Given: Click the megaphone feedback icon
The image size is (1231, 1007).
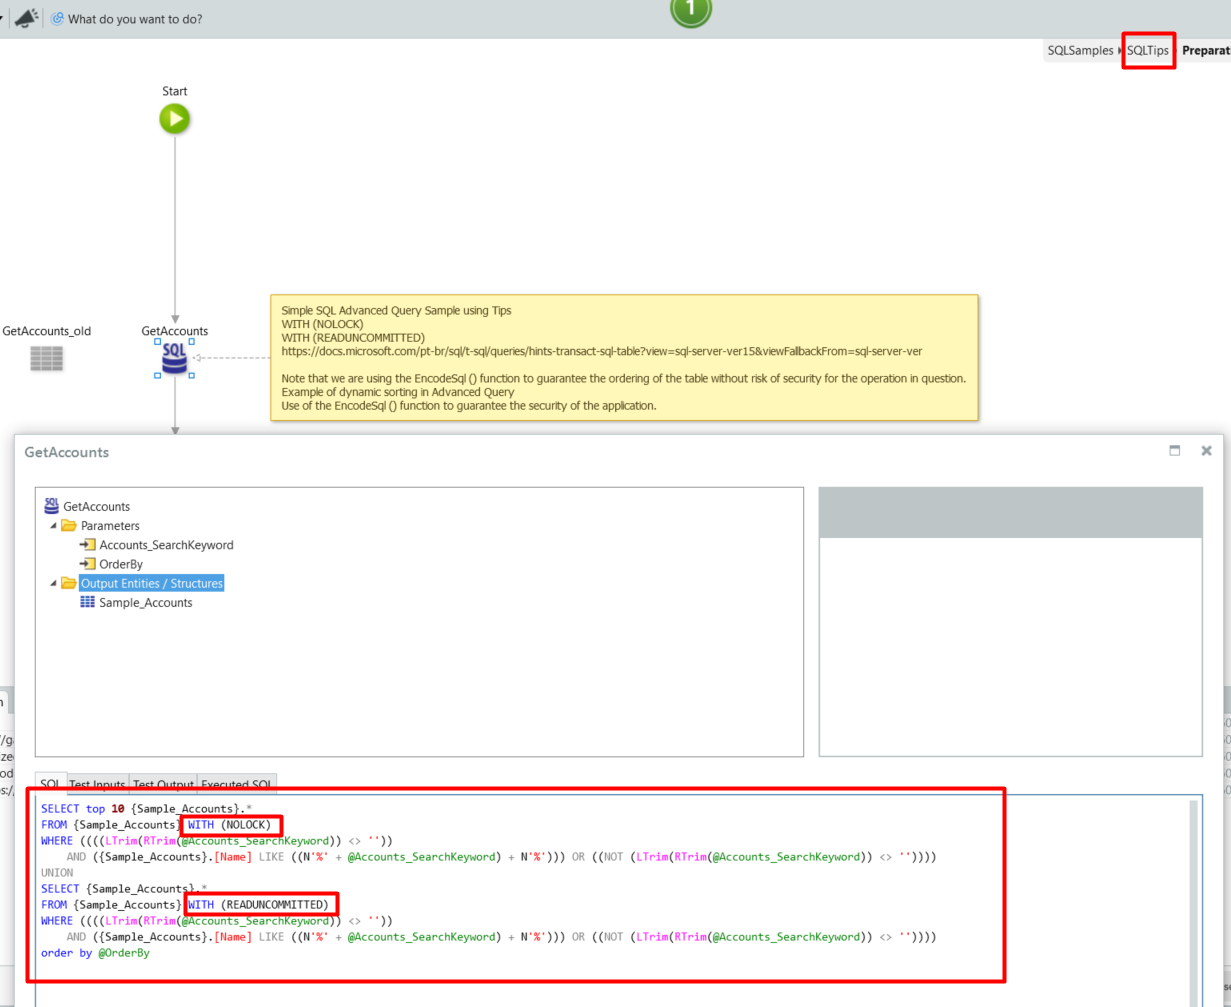Looking at the screenshot, I should coord(26,18).
